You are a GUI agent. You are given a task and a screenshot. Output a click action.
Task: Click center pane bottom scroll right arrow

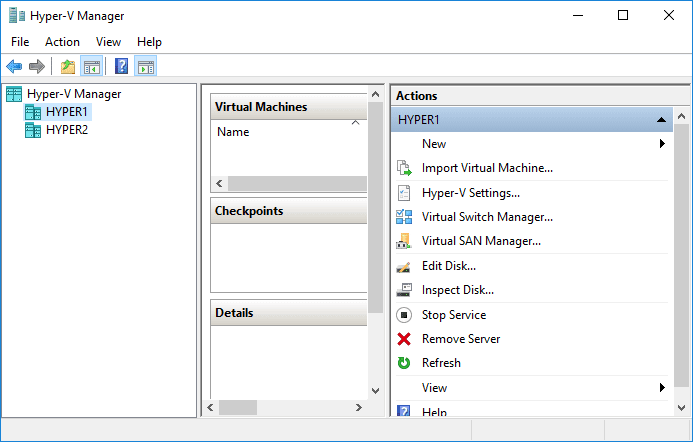click(x=359, y=408)
